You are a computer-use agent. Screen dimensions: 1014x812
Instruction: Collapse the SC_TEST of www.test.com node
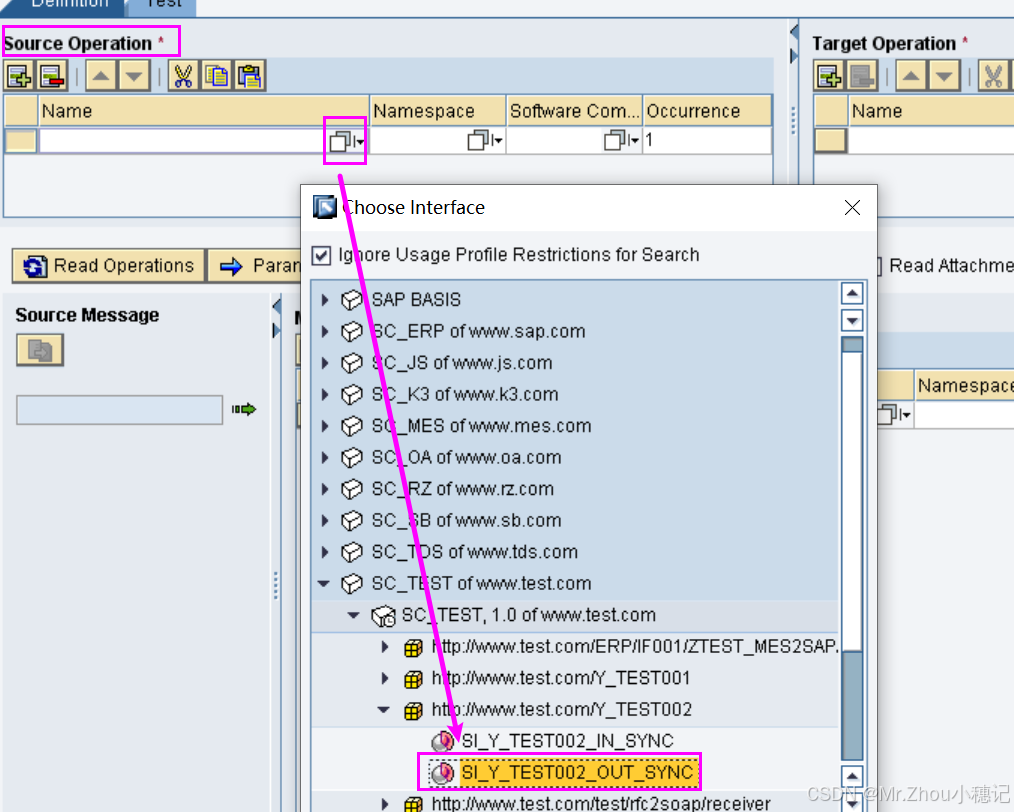coord(323,582)
